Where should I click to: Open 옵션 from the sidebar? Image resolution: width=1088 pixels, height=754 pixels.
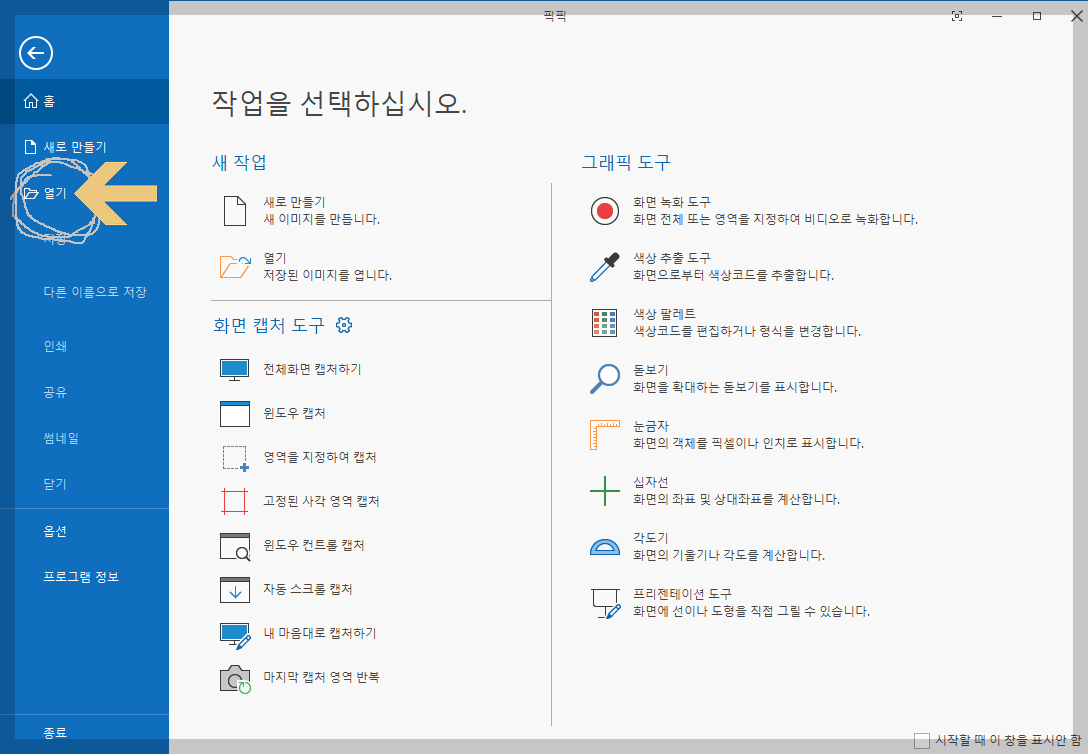(56, 531)
